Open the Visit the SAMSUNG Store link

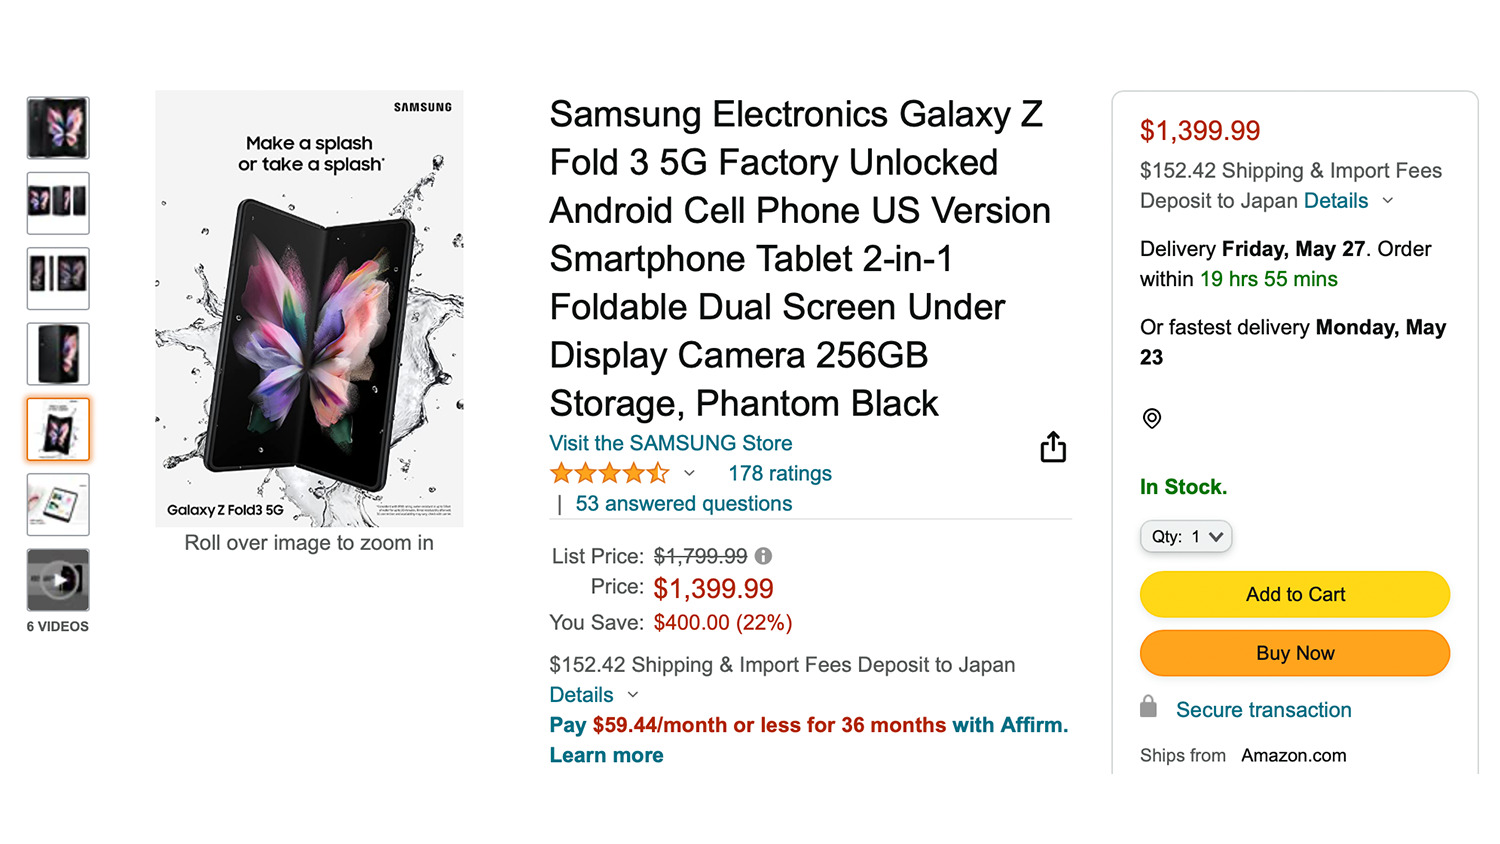(670, 443)
